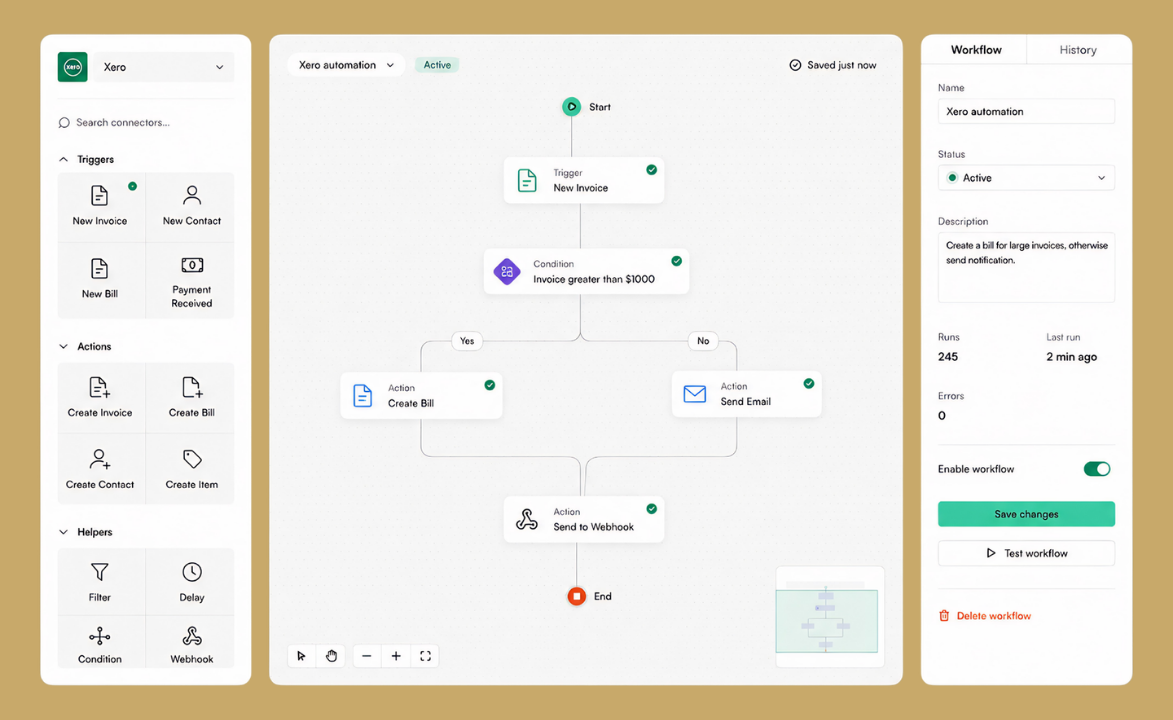This screenshot has width=1173, height=720.
Task: Add the Create Bill action from sidebar
Action: point(192,398)
